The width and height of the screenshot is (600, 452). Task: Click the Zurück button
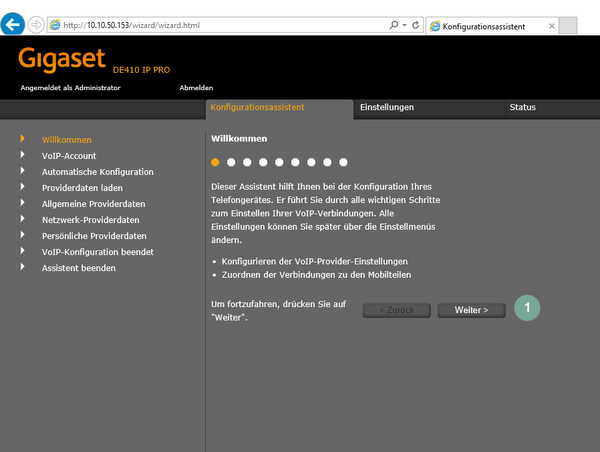tap(396, 310)
